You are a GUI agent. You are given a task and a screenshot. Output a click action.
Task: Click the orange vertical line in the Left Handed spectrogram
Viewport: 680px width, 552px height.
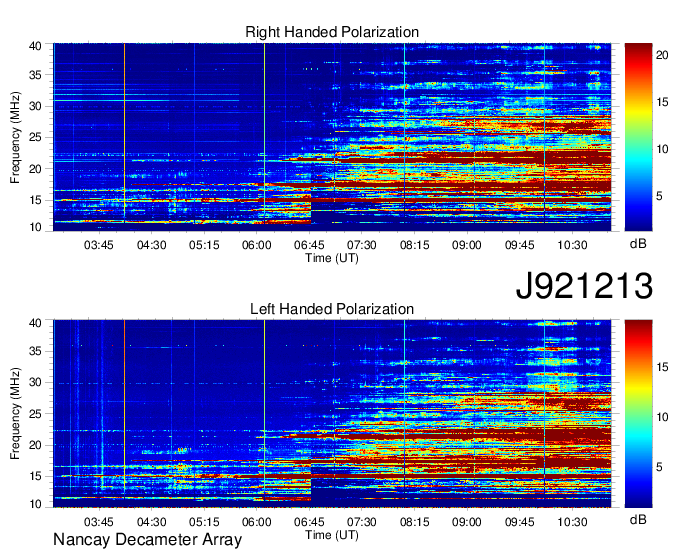(x=124, y=408)
